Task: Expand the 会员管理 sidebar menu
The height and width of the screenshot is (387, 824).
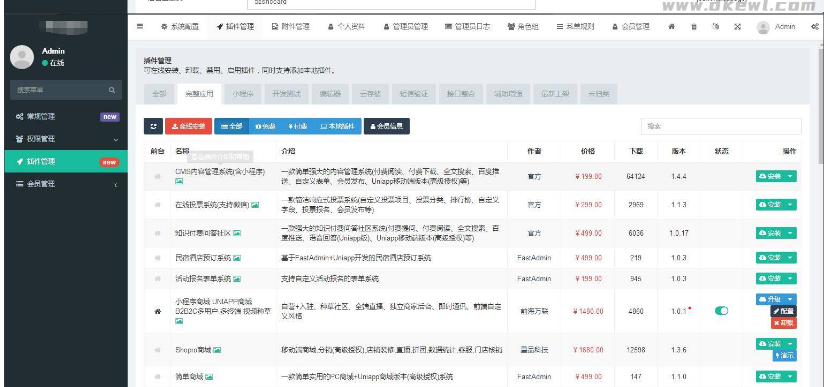Action: [x=66, y=184]
